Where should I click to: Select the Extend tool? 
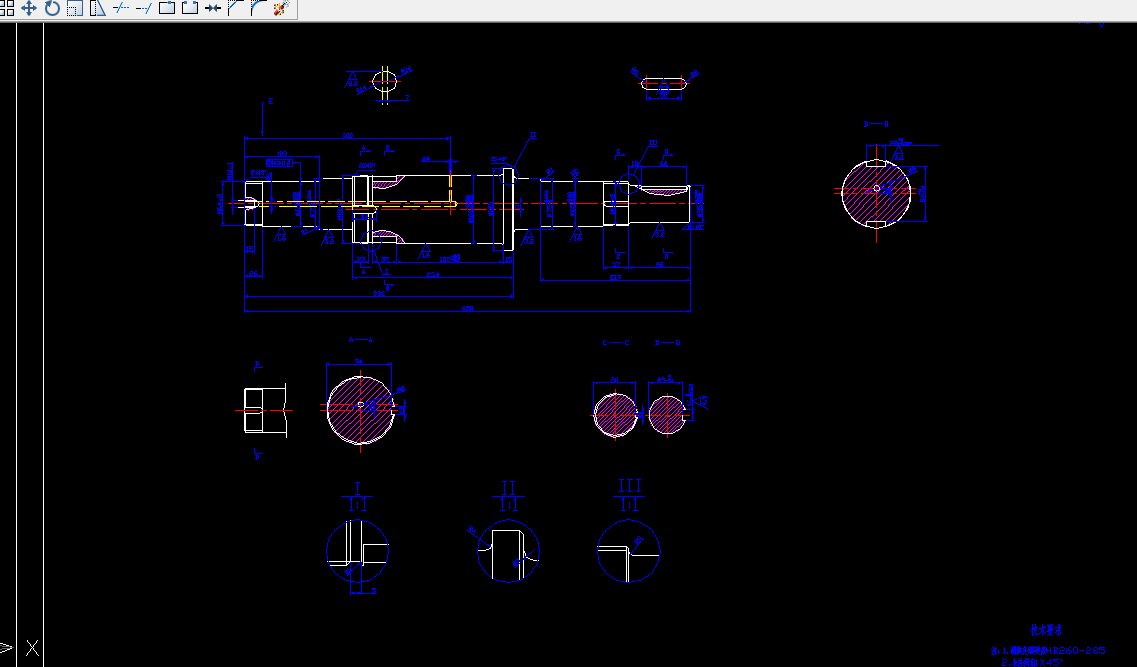click(x=144, y=8)
